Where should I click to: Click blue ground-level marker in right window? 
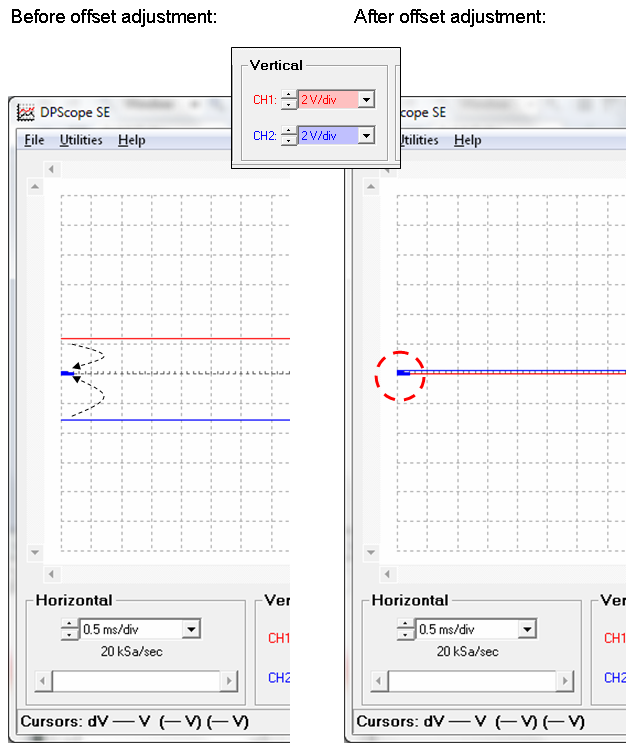click(x=403, y=373)
